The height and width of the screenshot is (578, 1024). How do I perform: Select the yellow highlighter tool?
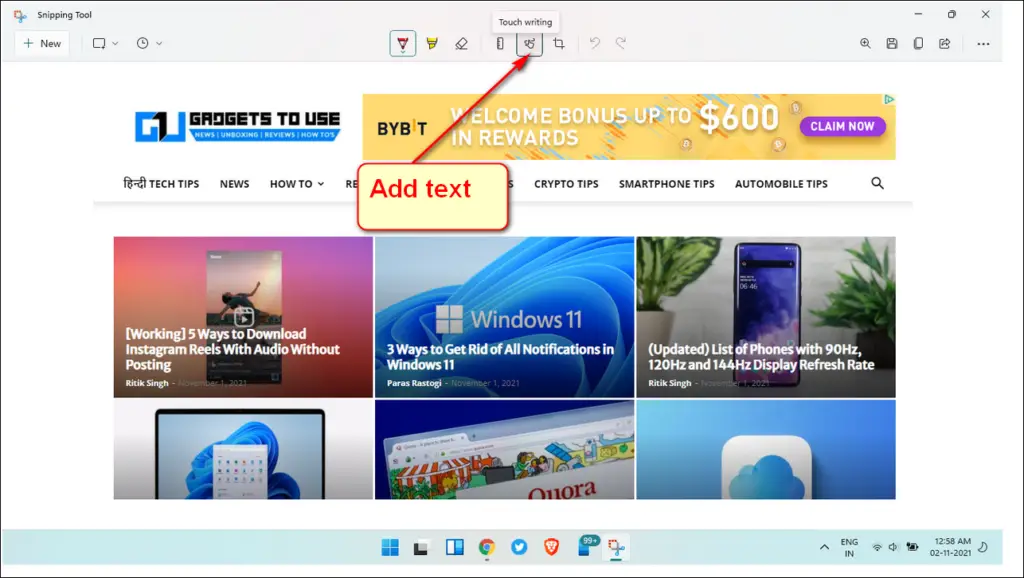pos(432,44)
